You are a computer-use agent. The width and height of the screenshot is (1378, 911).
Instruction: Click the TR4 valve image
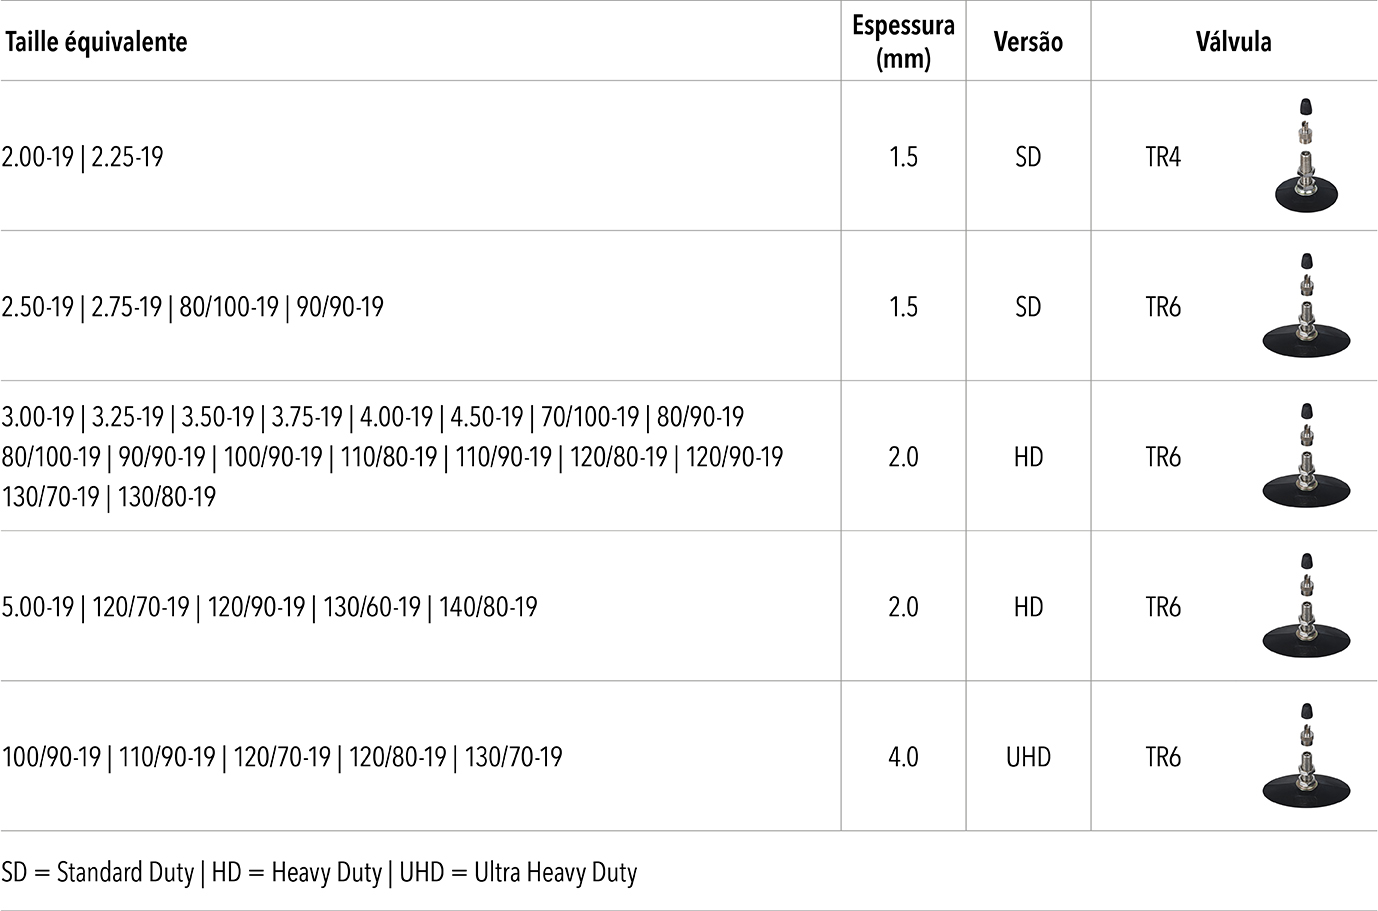(x=1304, y=156)
